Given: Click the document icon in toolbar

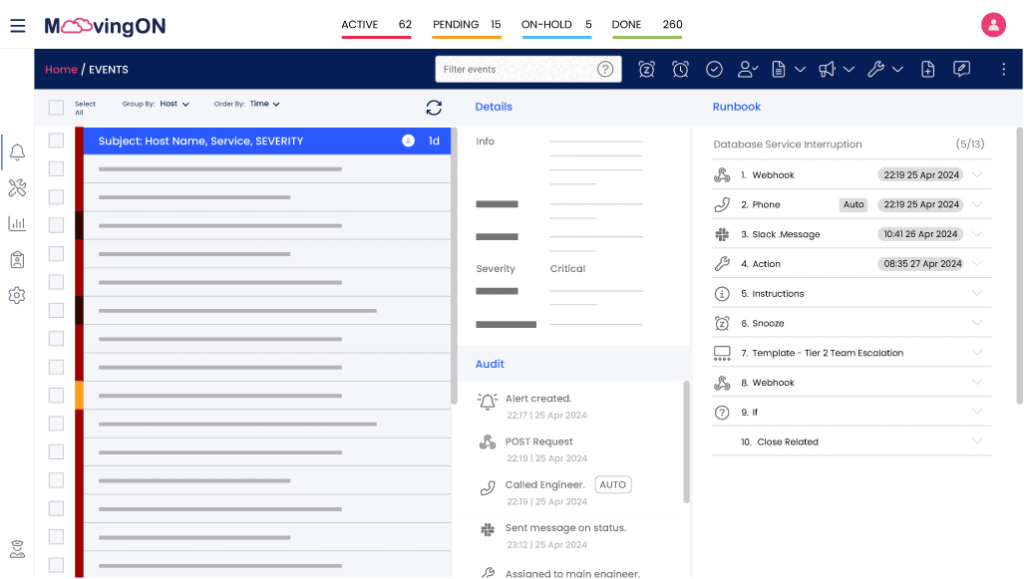Looking at the screenshot, I should click(778, 69).
